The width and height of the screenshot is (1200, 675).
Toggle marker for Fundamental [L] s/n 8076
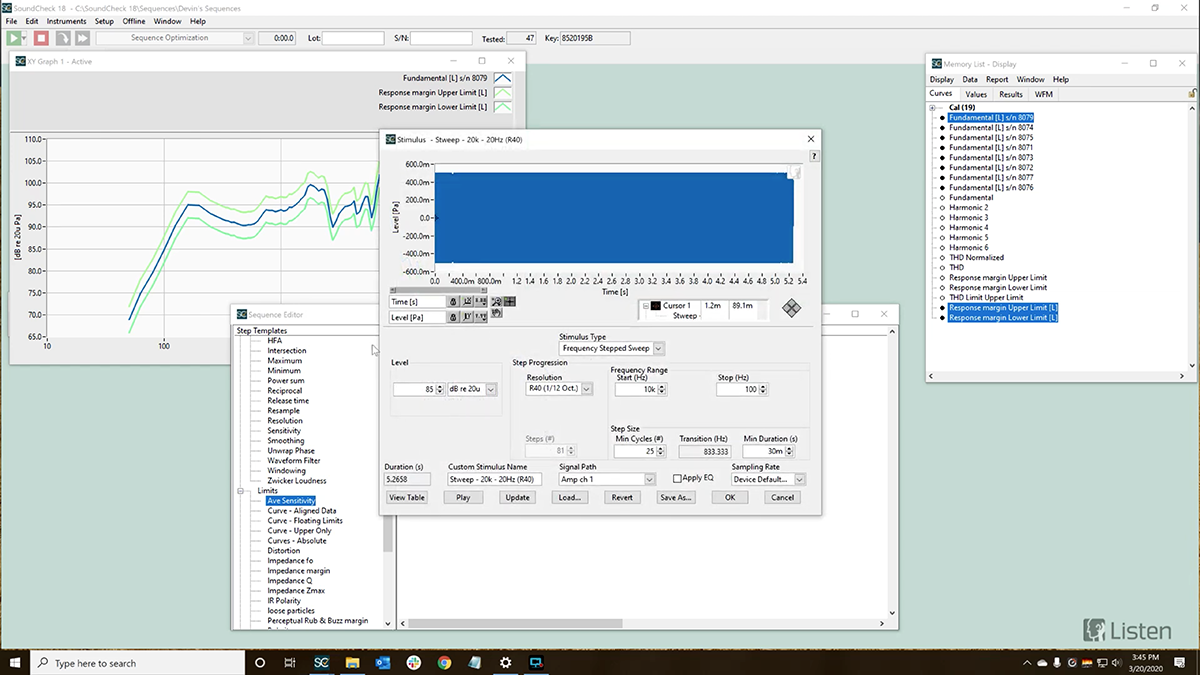pos(942,188)
